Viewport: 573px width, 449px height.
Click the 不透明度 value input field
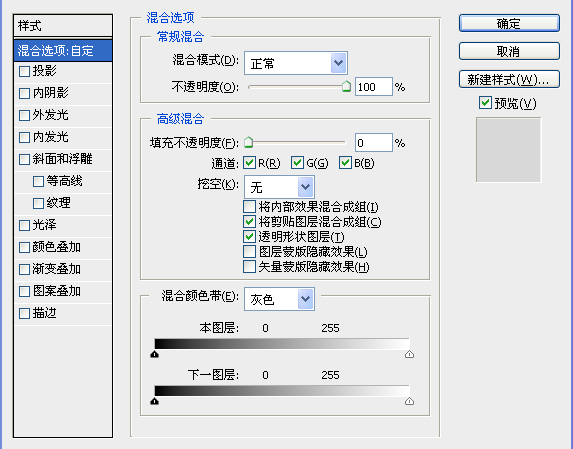pos(373,87)
